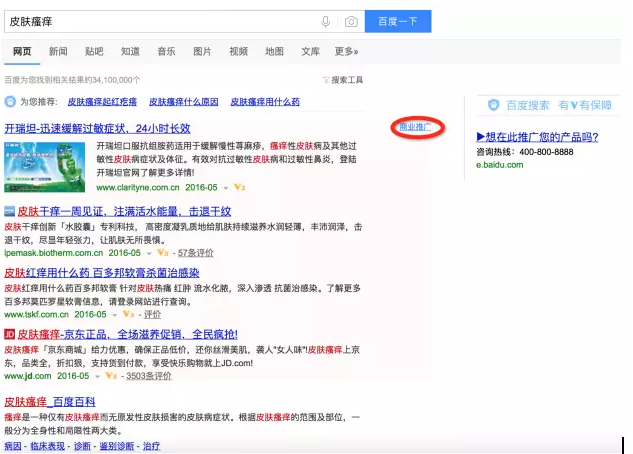Open suggested search 皮肤瘙痒用什么药

(265, 102)
